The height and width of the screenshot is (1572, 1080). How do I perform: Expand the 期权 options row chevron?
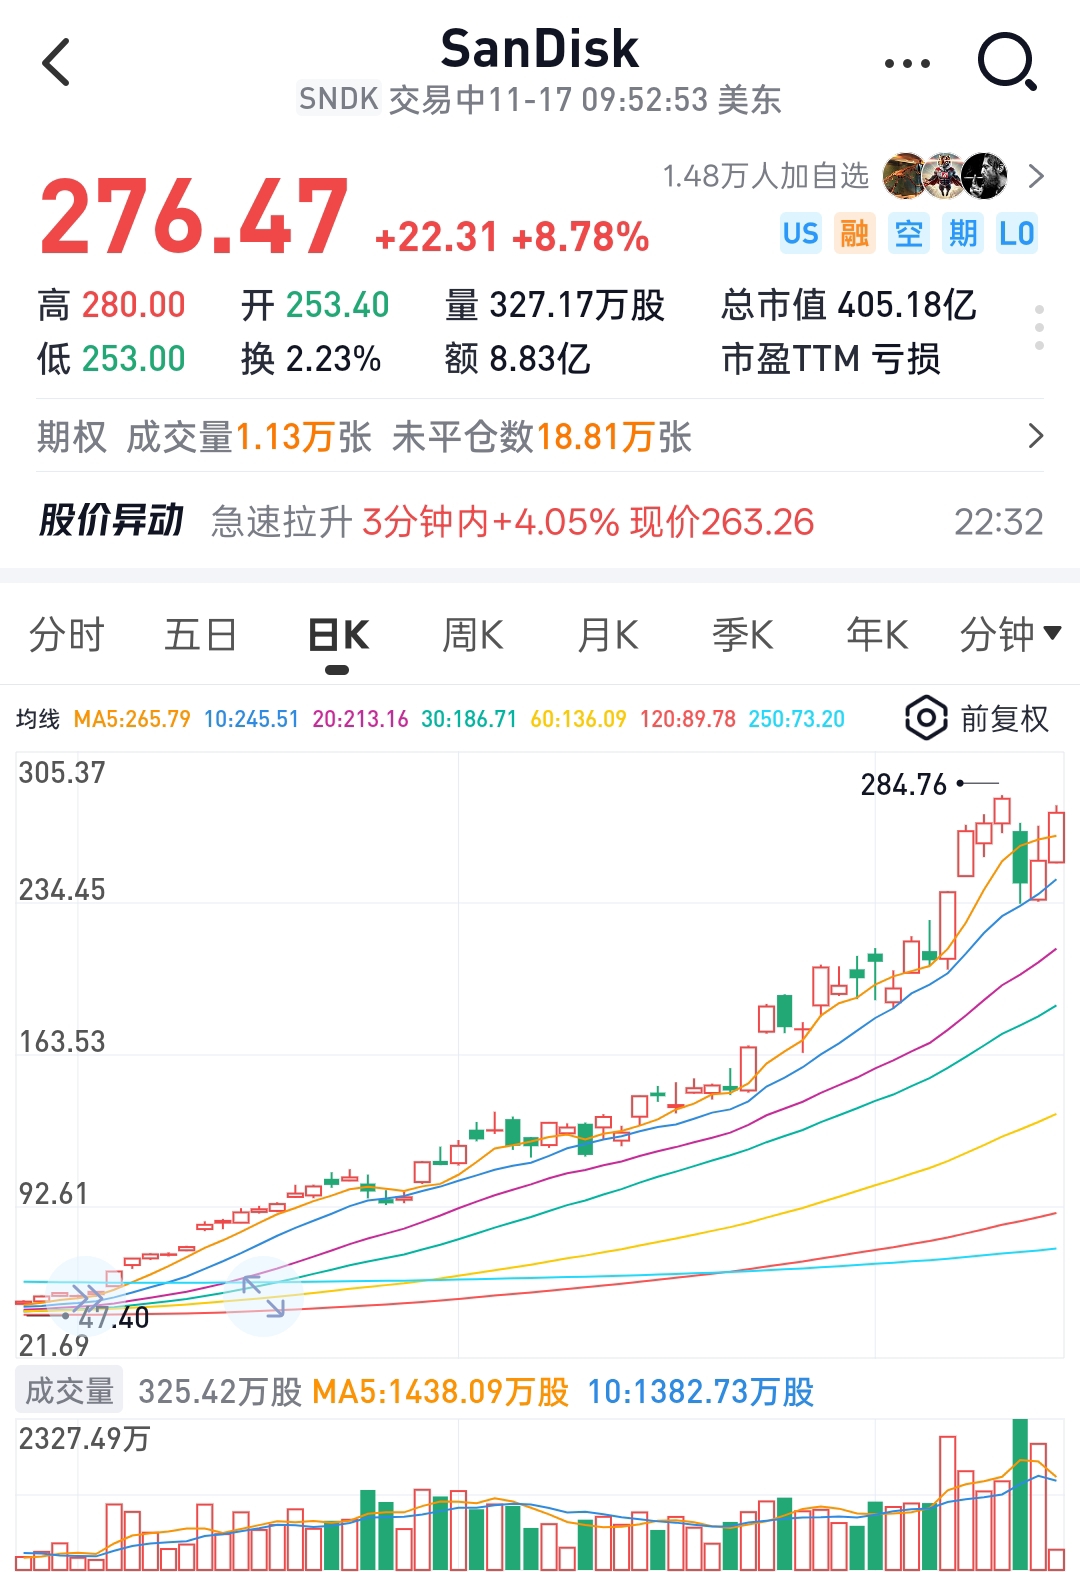point(1036,436)
